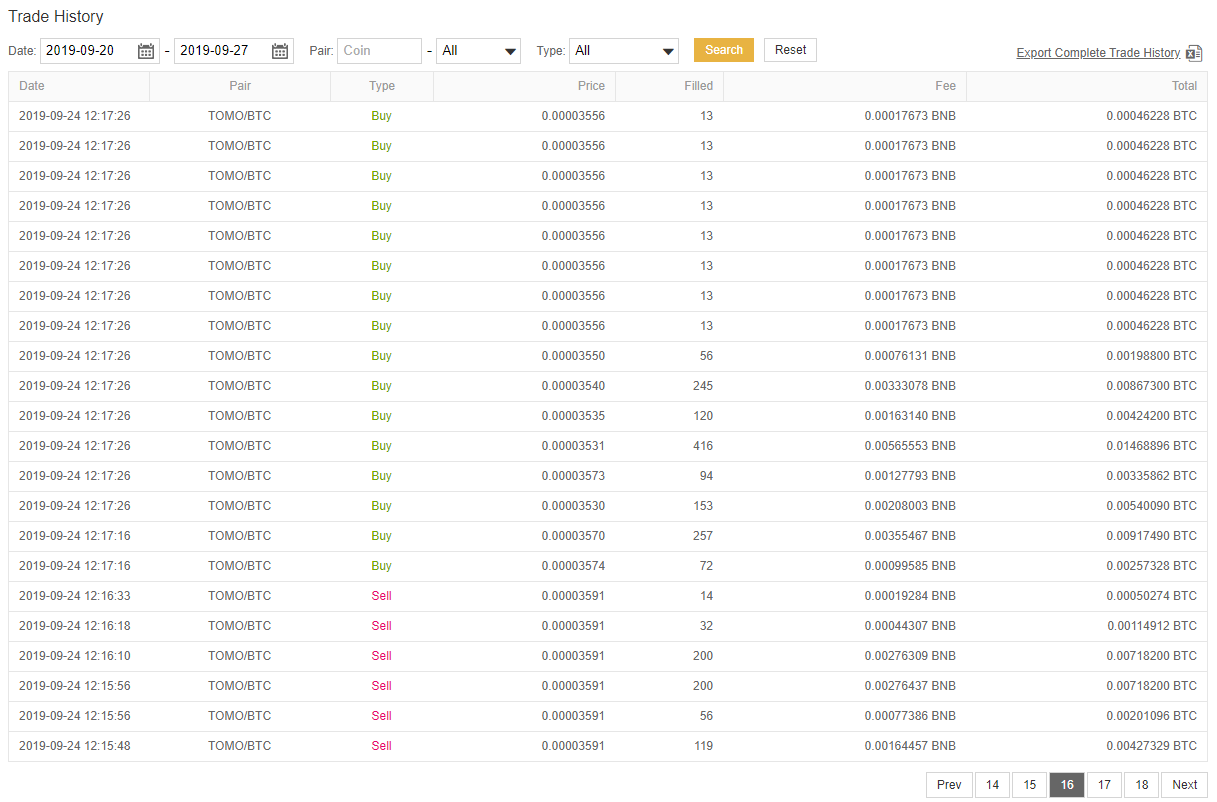This screenshot has width=1217, height=802.
Task: Click the Excel export icon
Action: 1194,53
